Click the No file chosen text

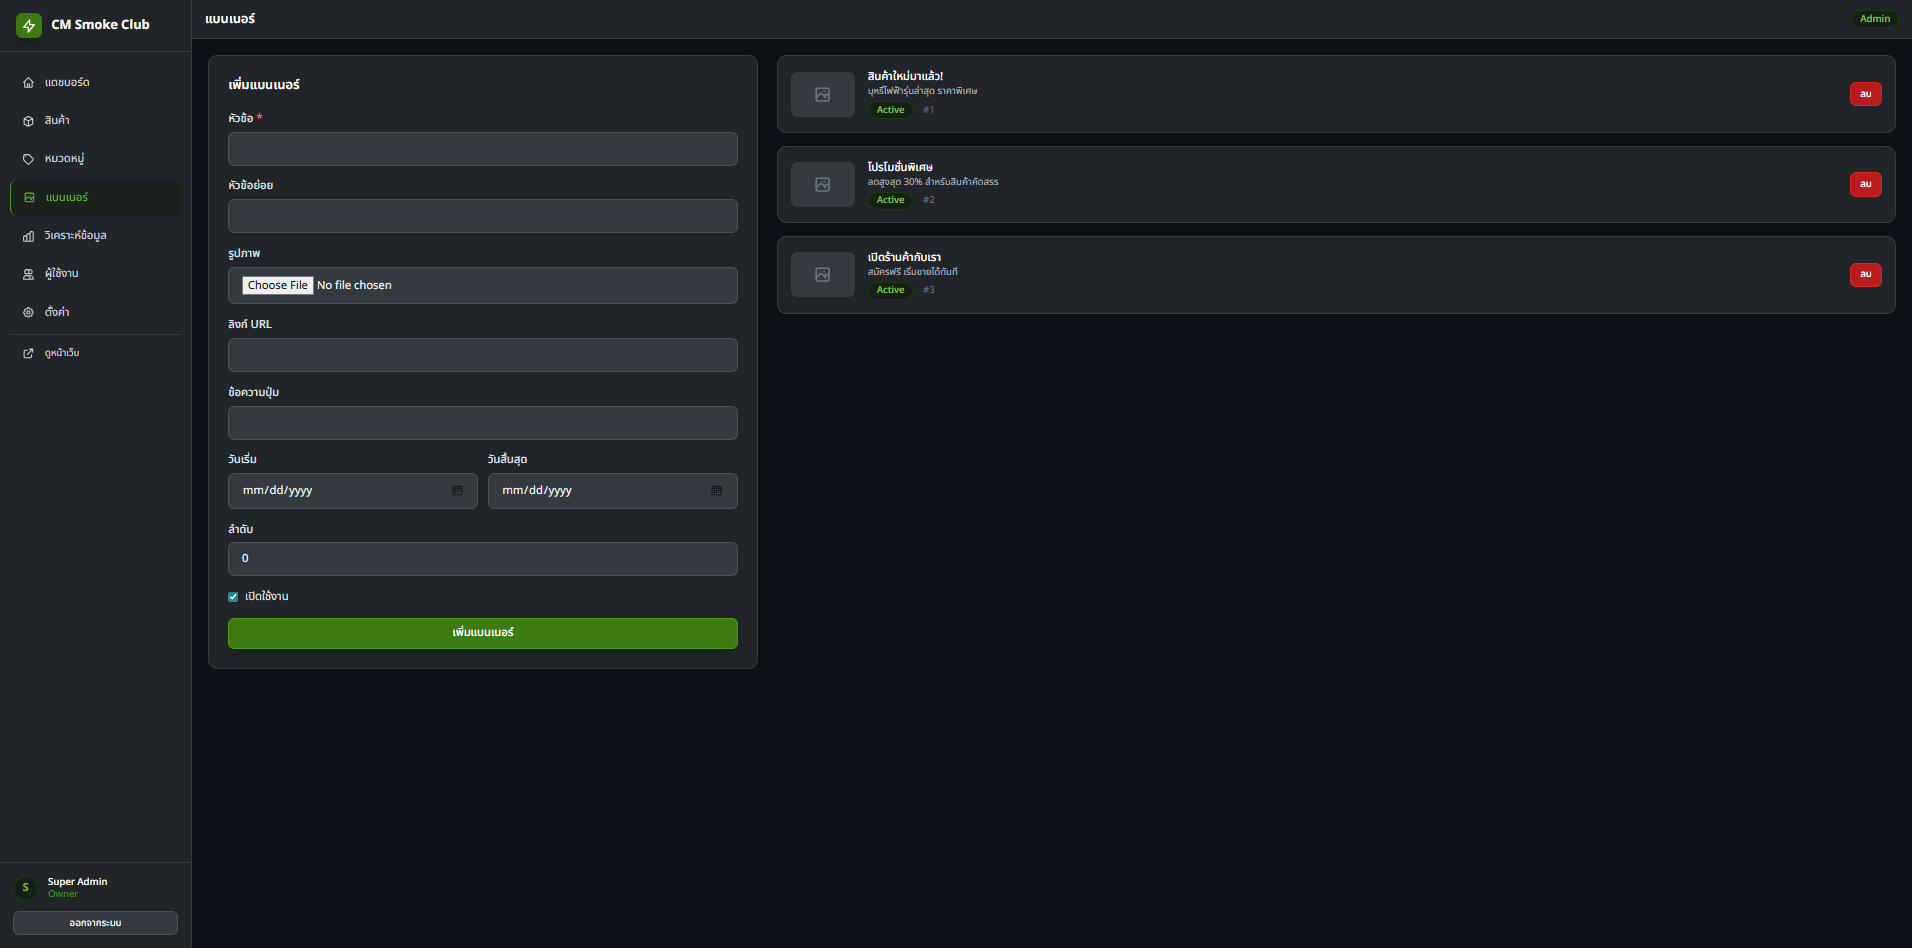[x=354, y=285]
